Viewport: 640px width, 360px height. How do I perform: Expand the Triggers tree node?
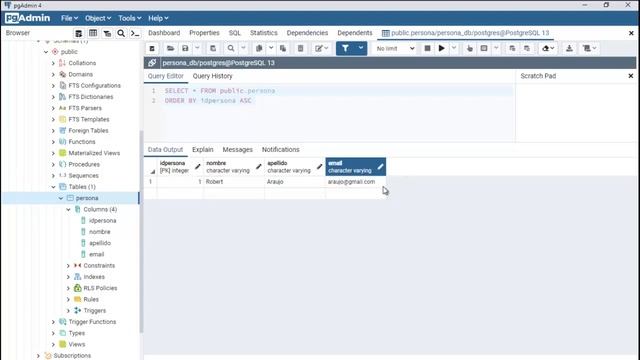(69, 311)
